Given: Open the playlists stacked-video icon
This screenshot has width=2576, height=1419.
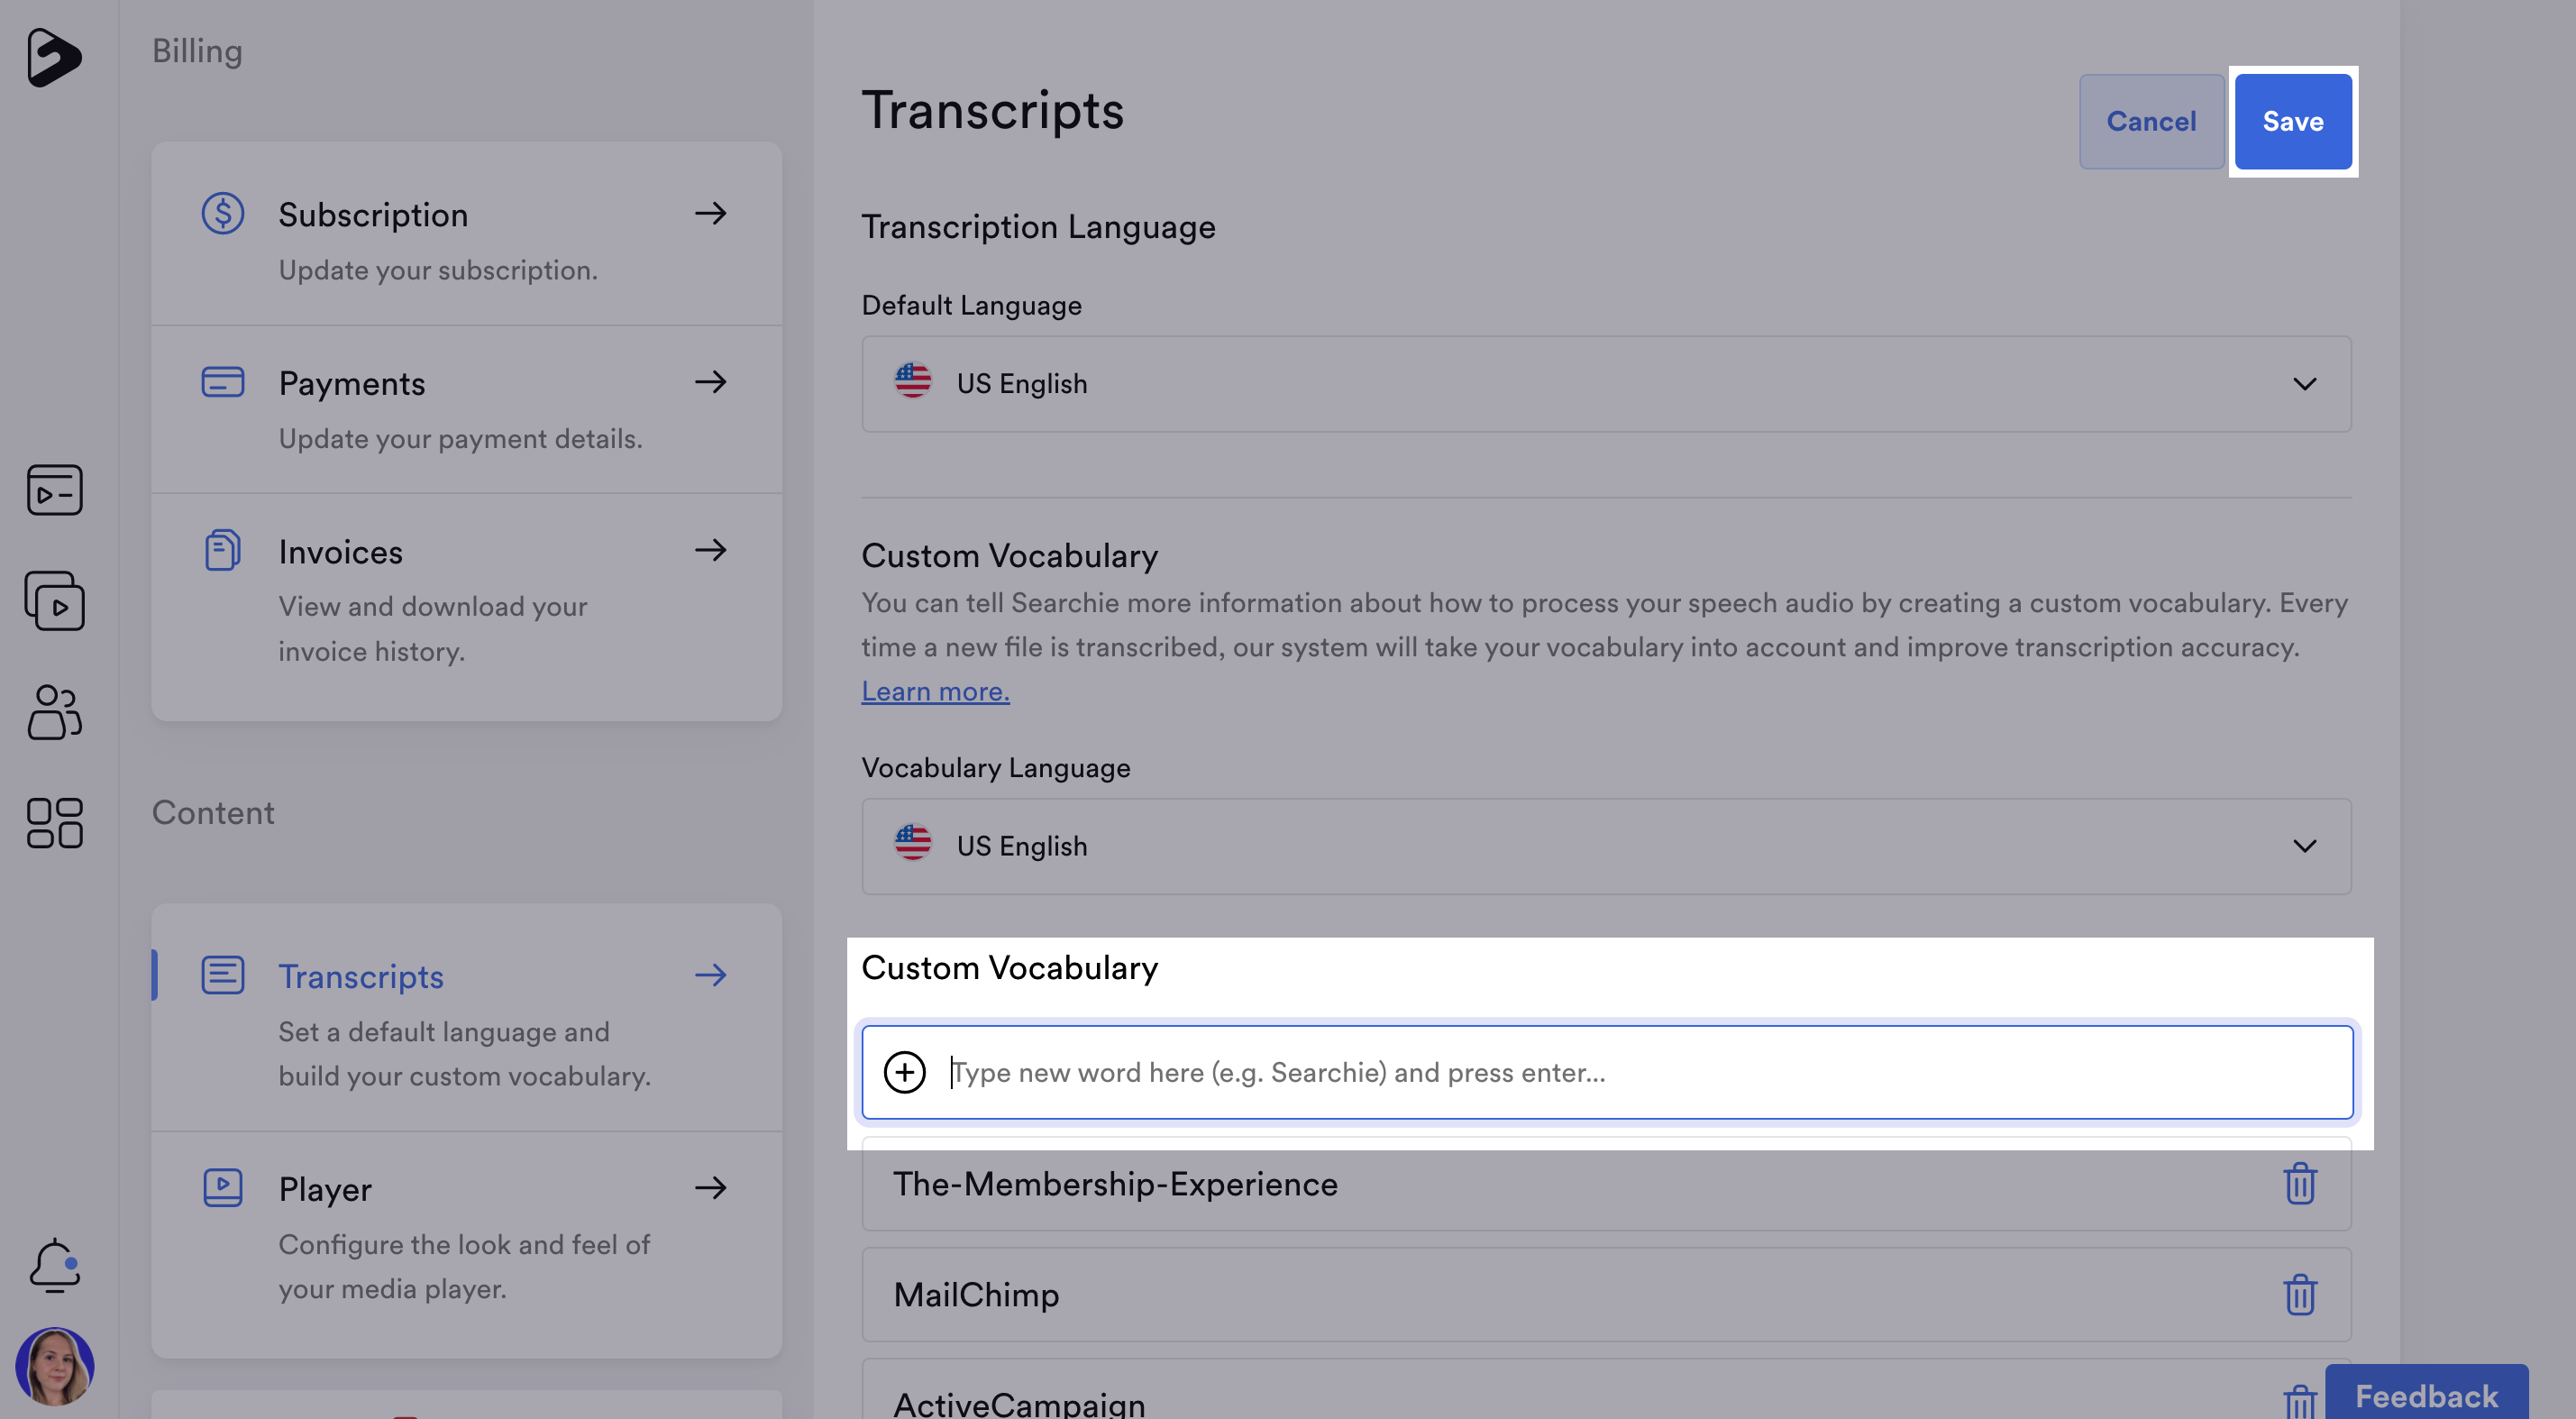Looking at the screenshot, I should click(x=54, y=601).
